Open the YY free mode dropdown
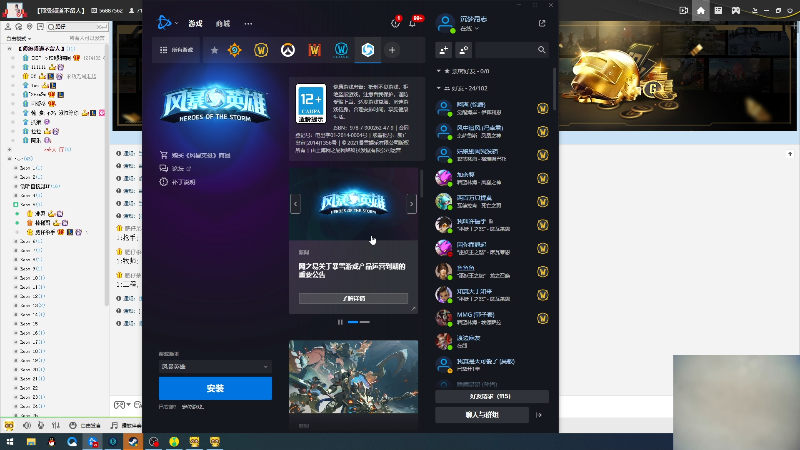Screen dimensions: 800x450 19,38
